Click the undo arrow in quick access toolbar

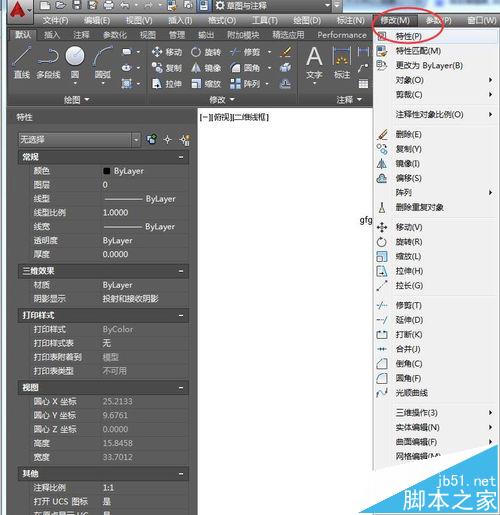click(125, 5)
